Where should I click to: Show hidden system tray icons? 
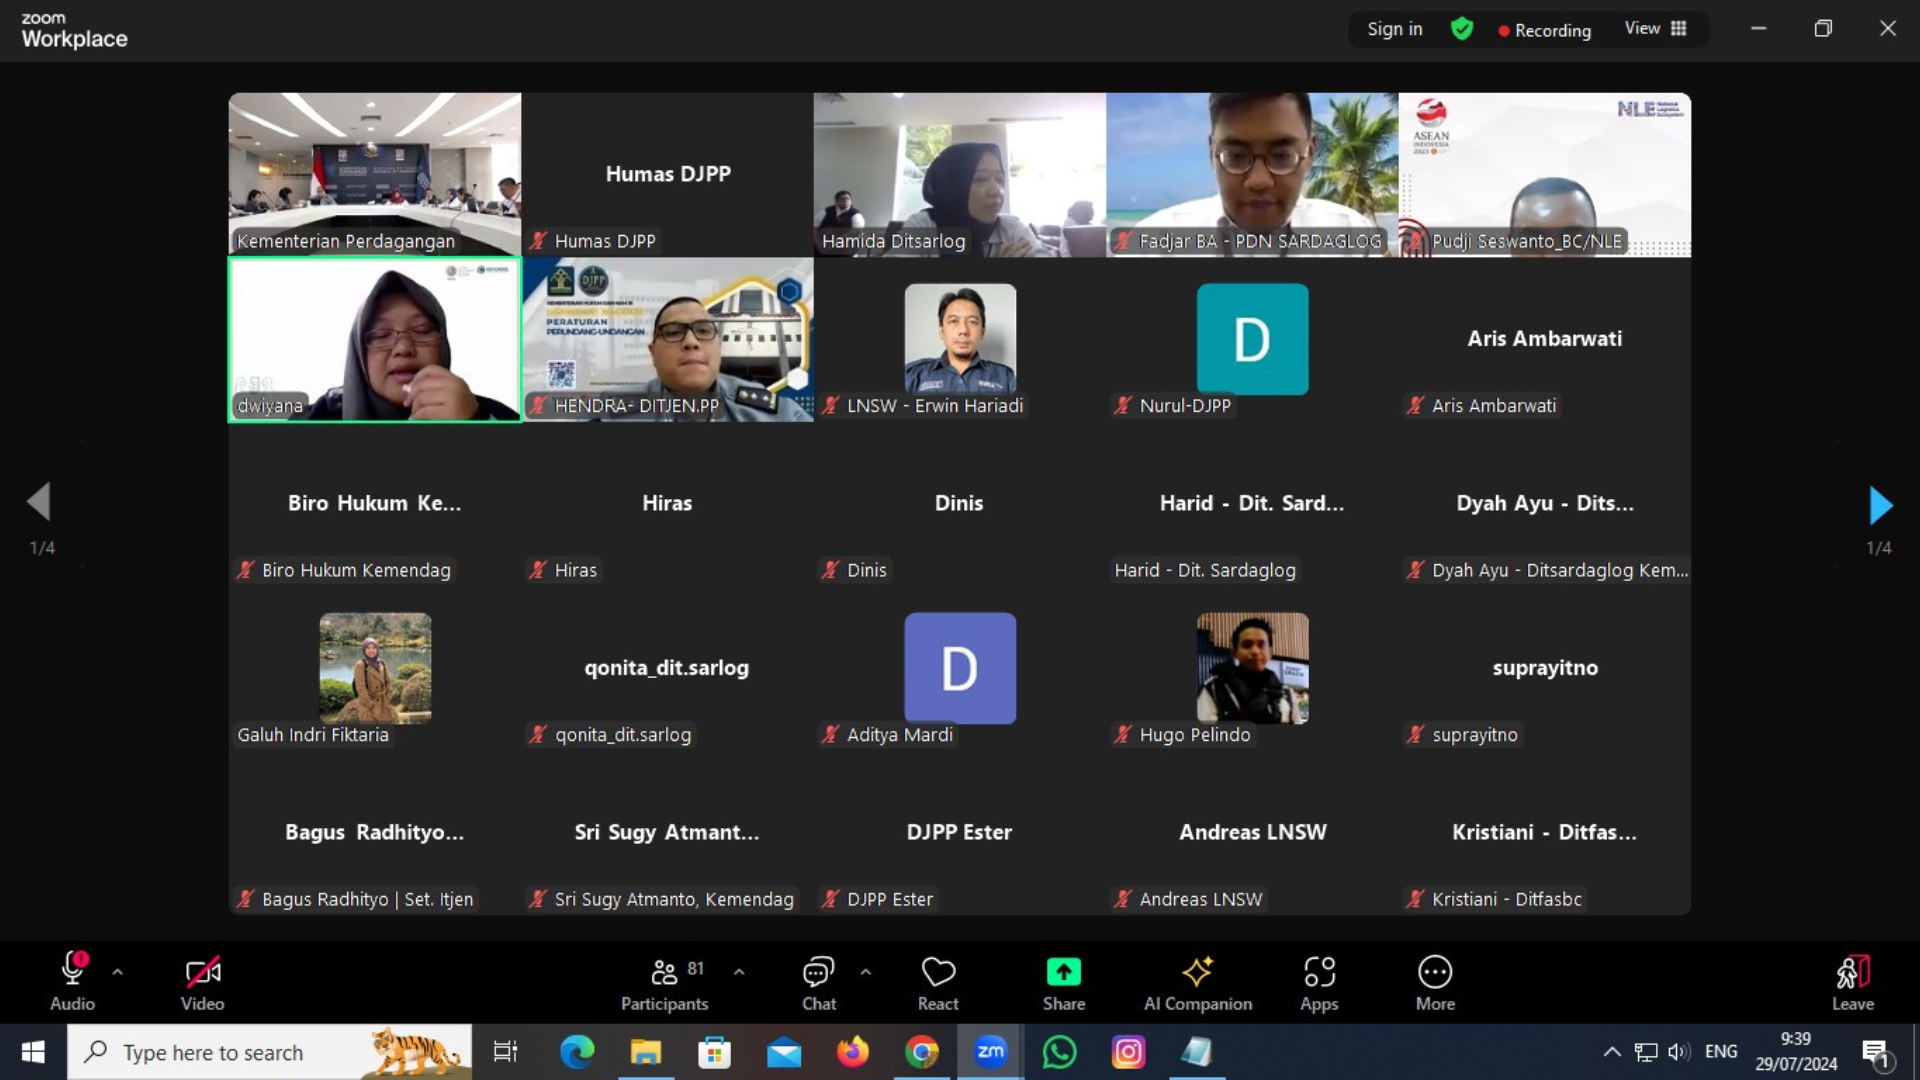(1612, 1052)
